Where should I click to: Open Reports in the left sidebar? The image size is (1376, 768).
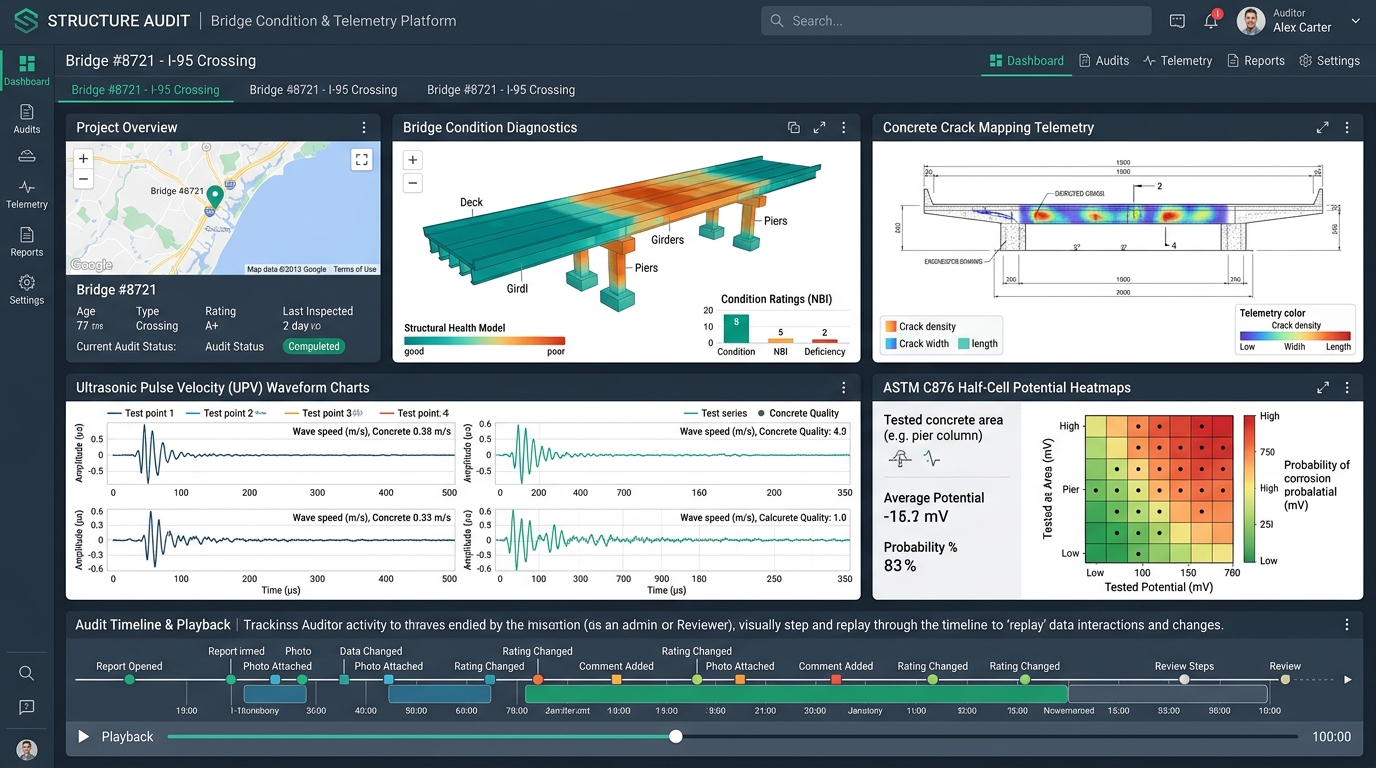click(27, 242)
